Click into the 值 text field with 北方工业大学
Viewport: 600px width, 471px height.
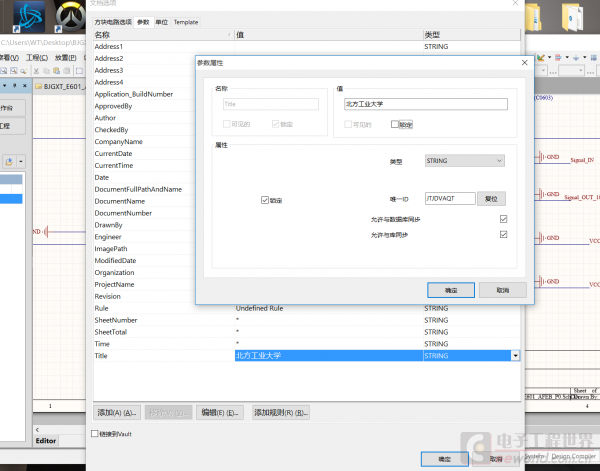click(426, 104)
